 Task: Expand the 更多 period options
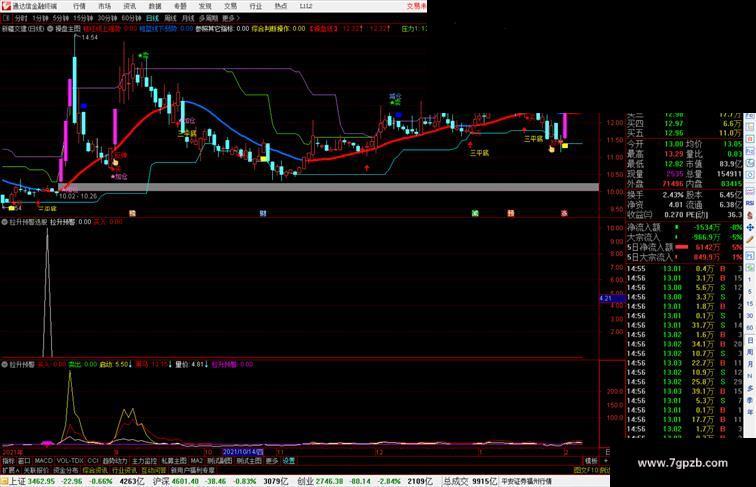(x=230, y=18)
